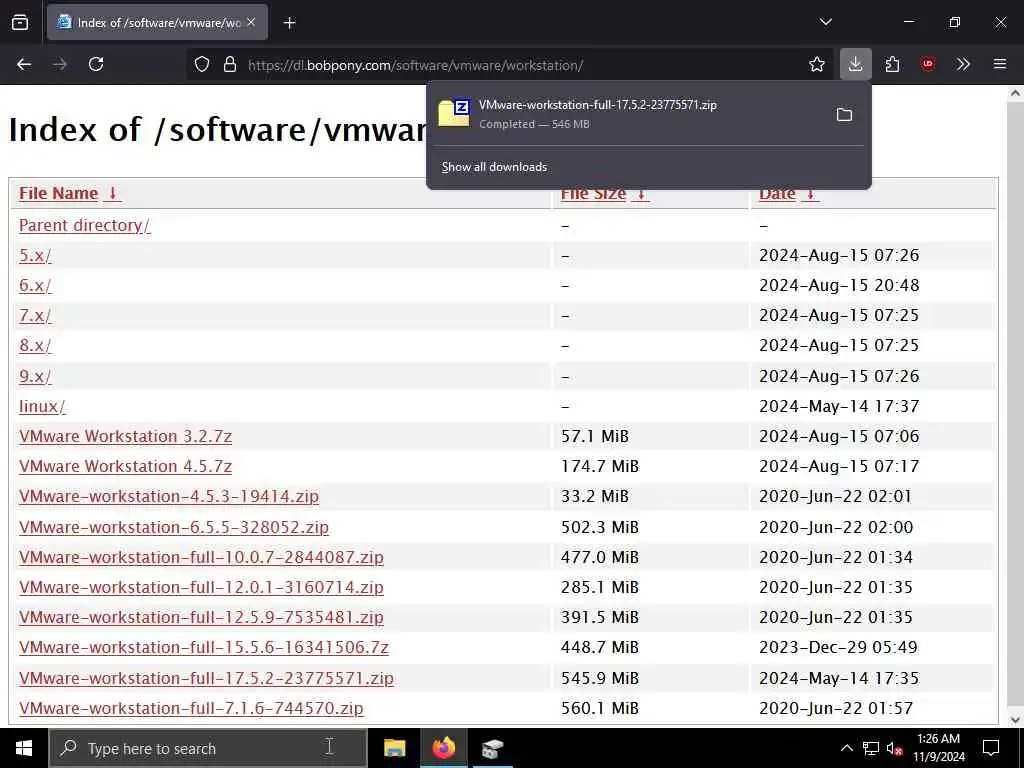Open the installer app on the taskbar

pos(493,748)
